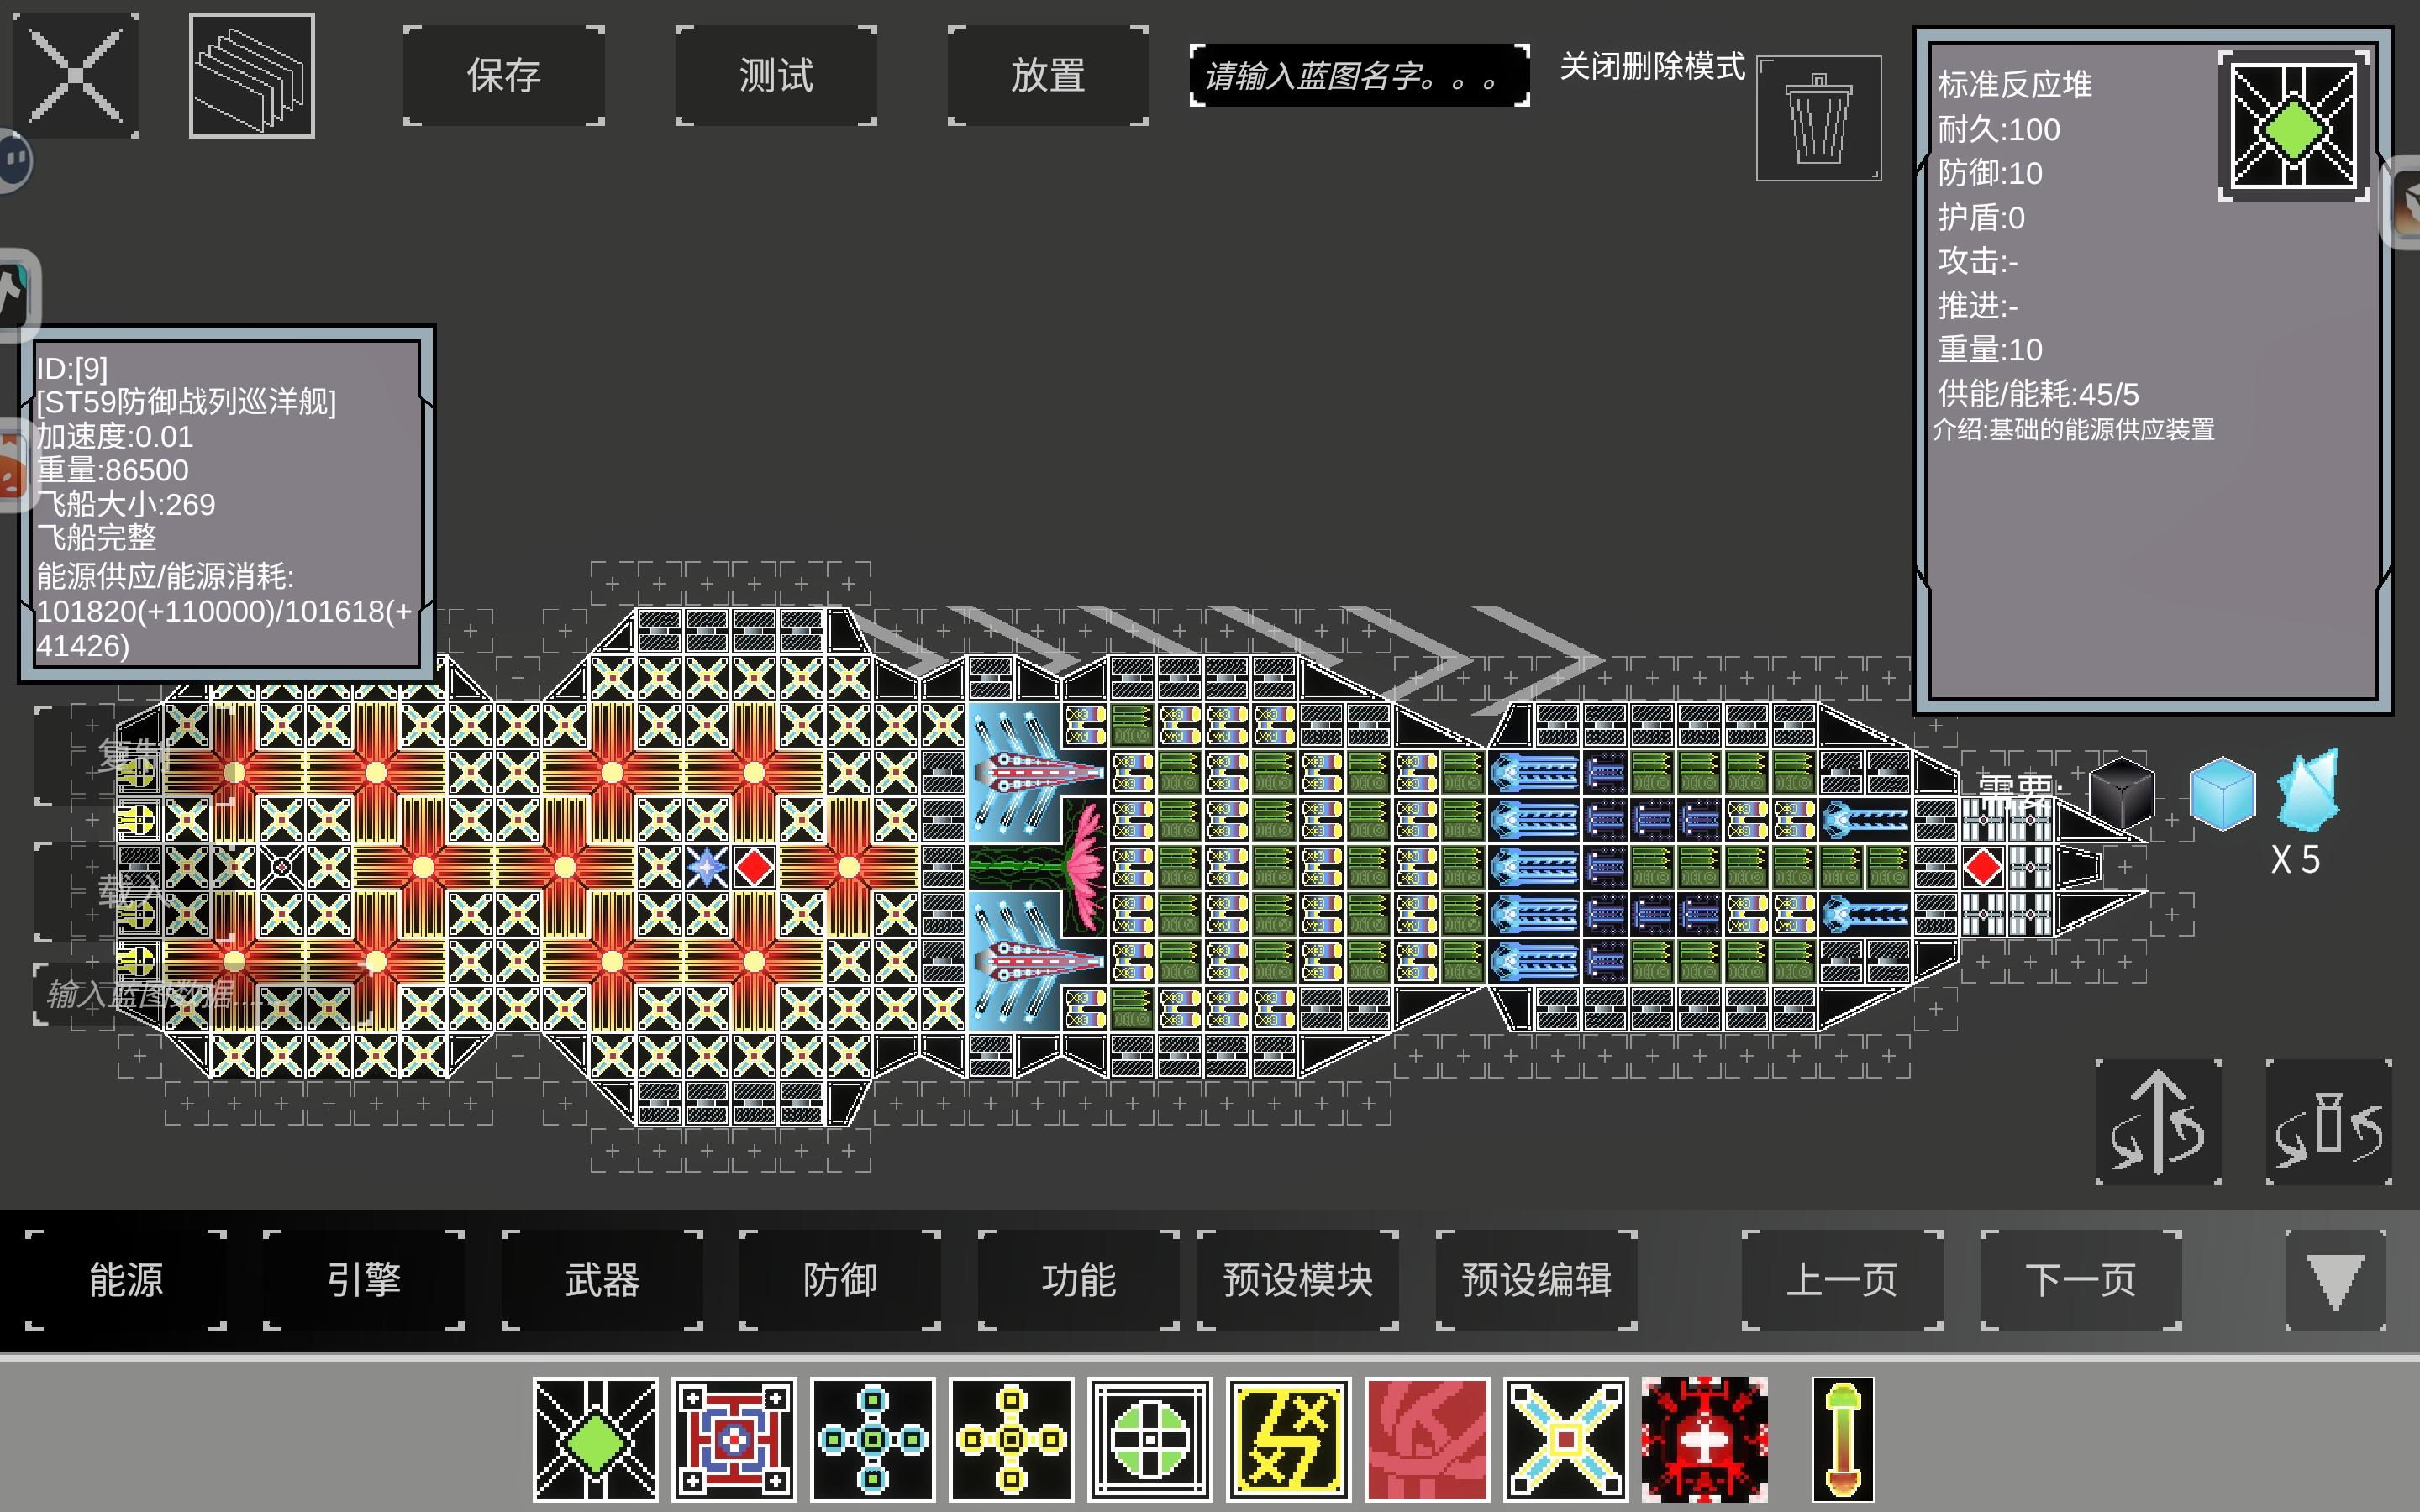Open the 武器 weapons category tab

pyautogui.click(x=602, y=1280)
